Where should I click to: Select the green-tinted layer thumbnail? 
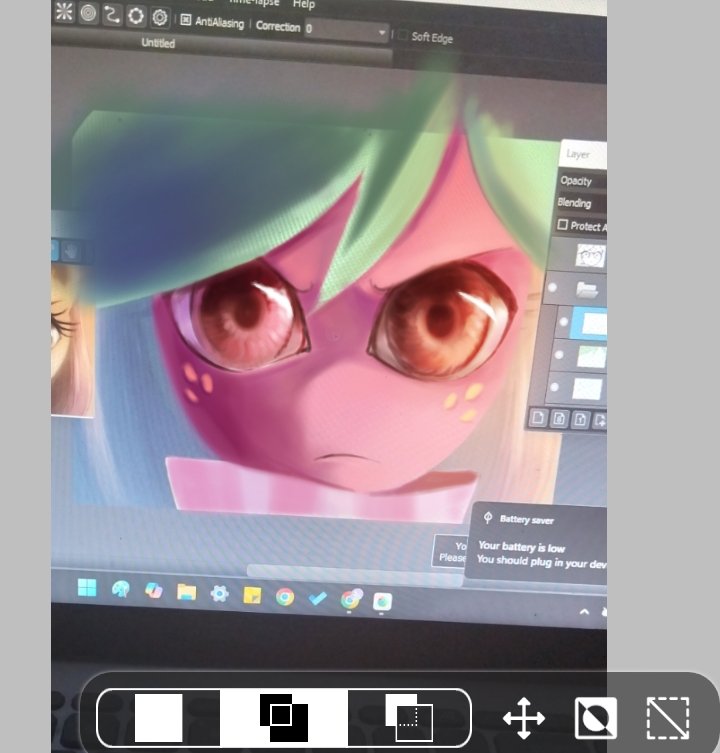(591, 356)
